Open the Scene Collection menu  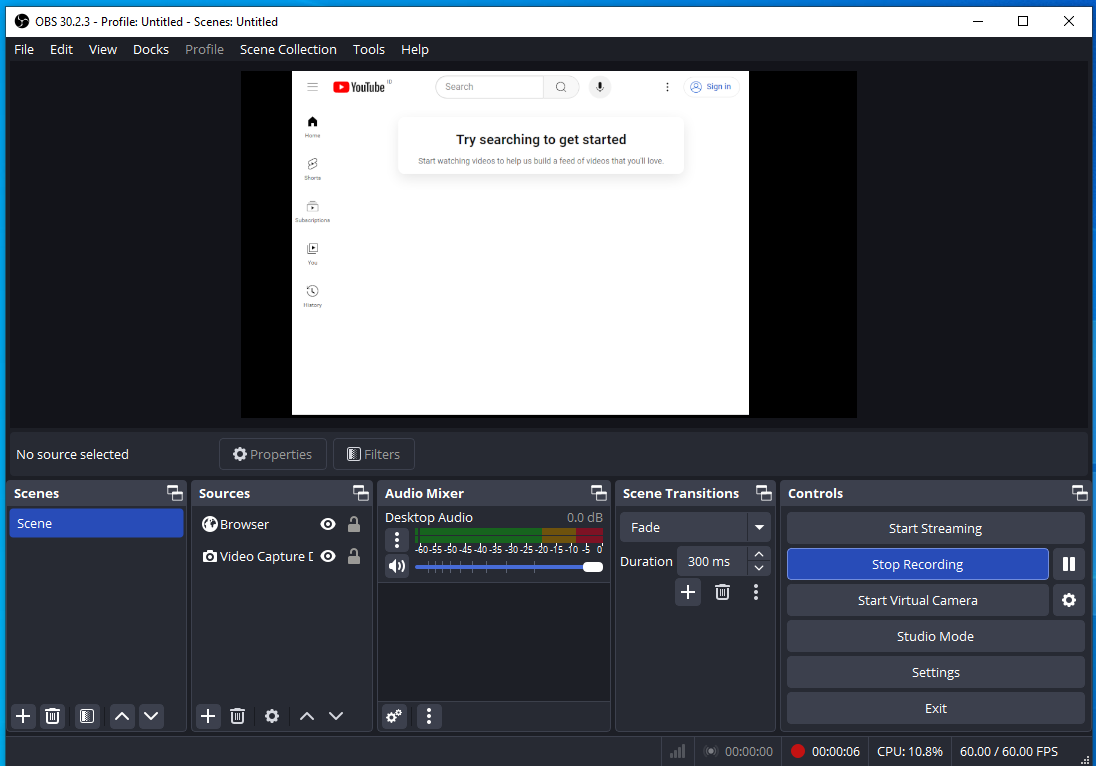click(x=288, y=50)
